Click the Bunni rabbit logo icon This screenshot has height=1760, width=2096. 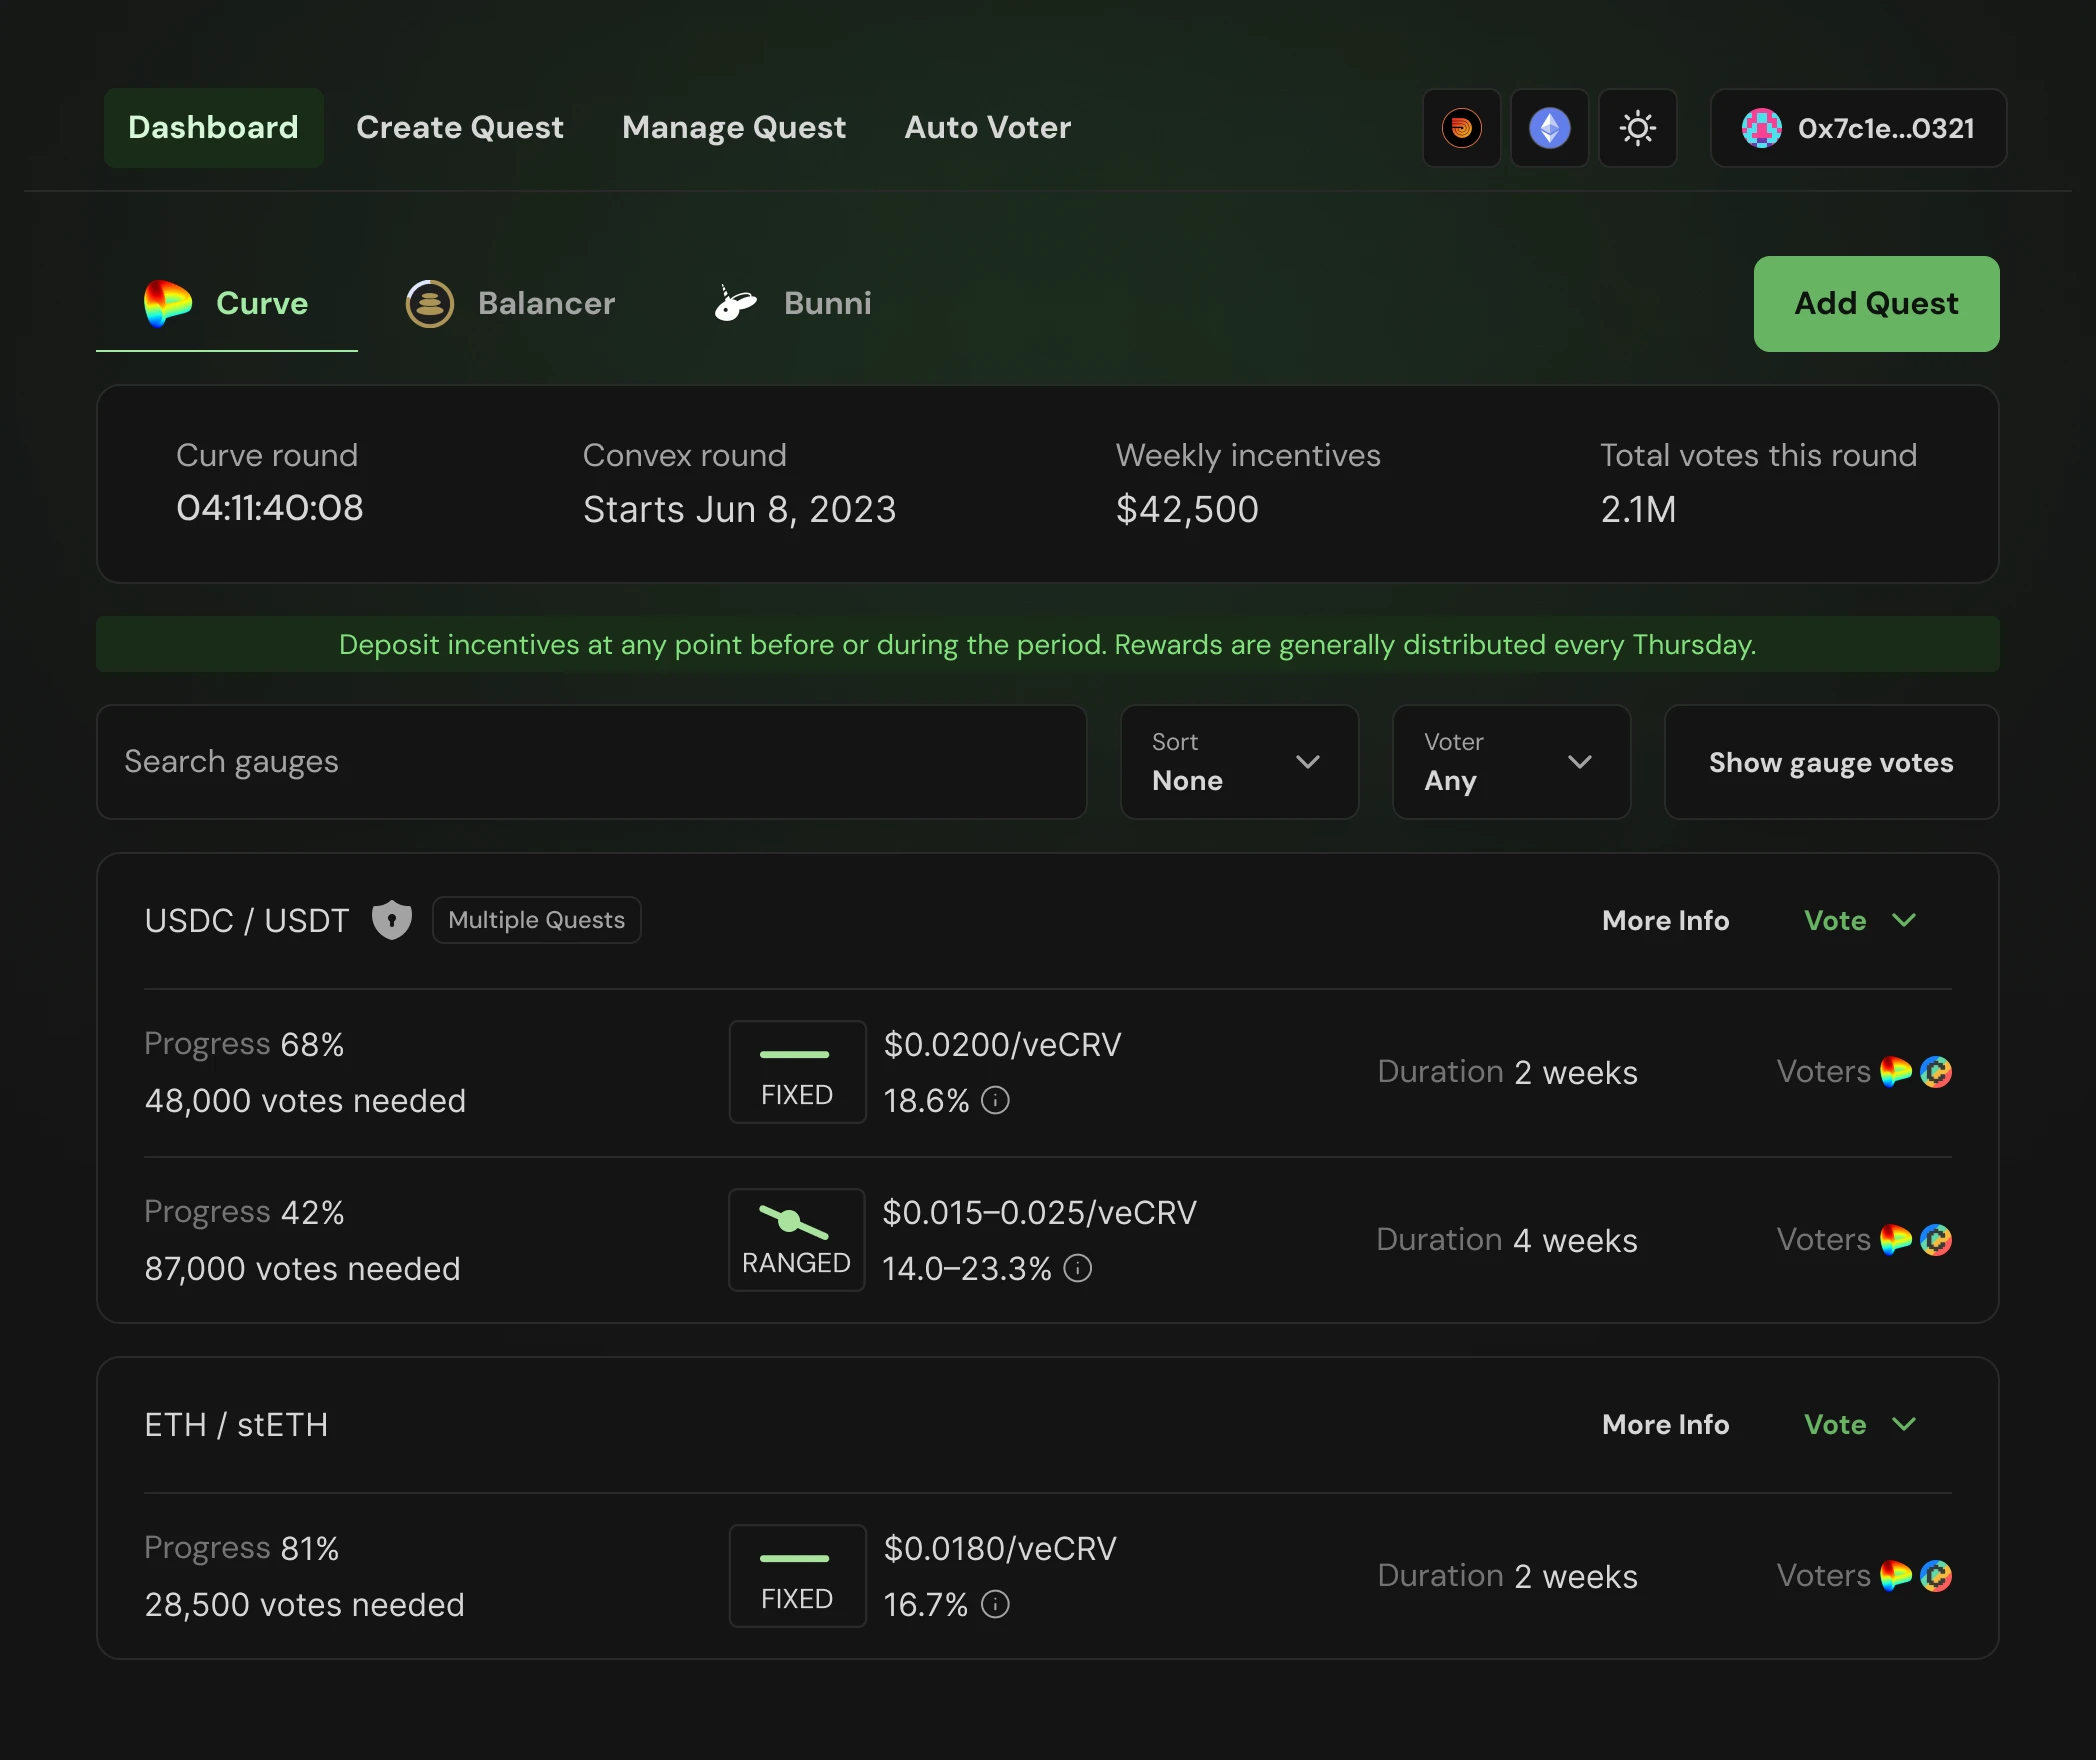(x=735, y=303)
